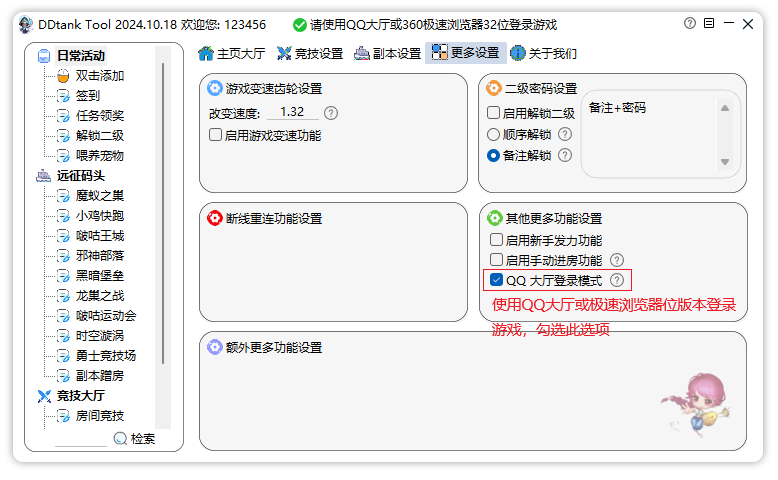Click the help icon beside 启用手动进房功能
This screenshot has height=480, width=778.
pos(617,260)
